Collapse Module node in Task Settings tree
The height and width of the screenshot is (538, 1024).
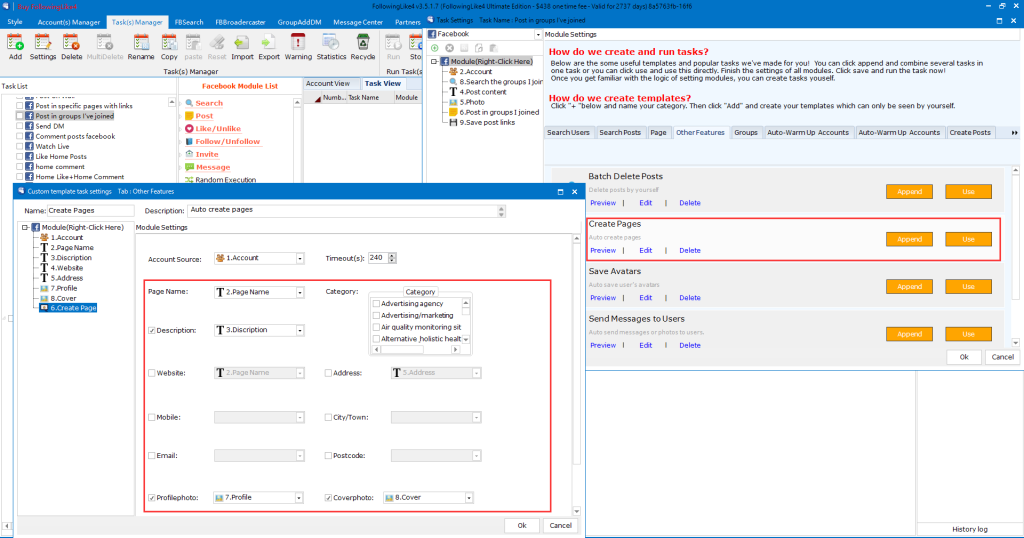tap(434, 61)
